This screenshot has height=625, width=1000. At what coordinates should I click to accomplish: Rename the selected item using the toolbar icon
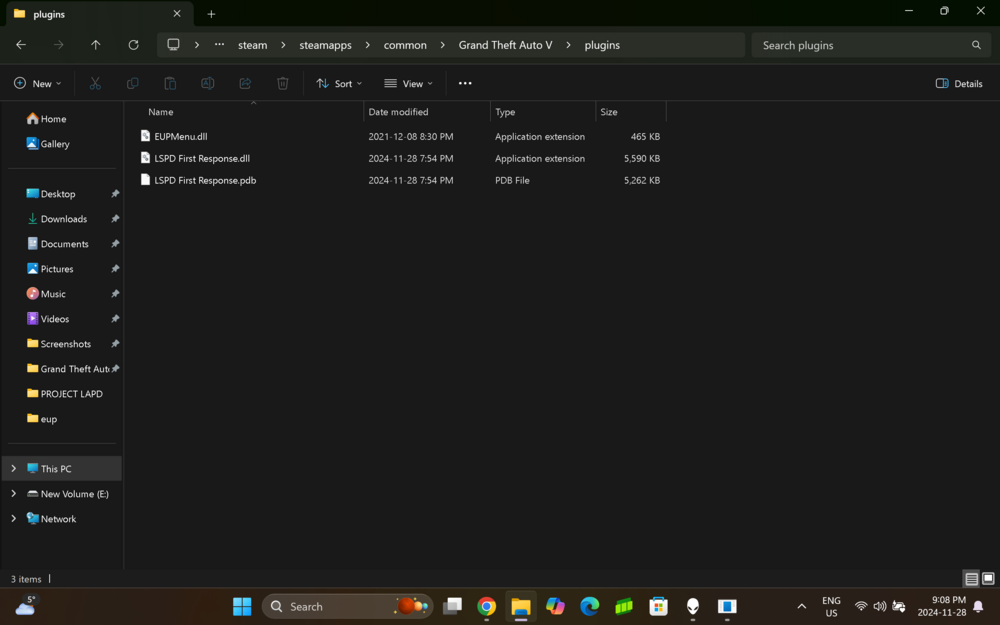[207, 83]
